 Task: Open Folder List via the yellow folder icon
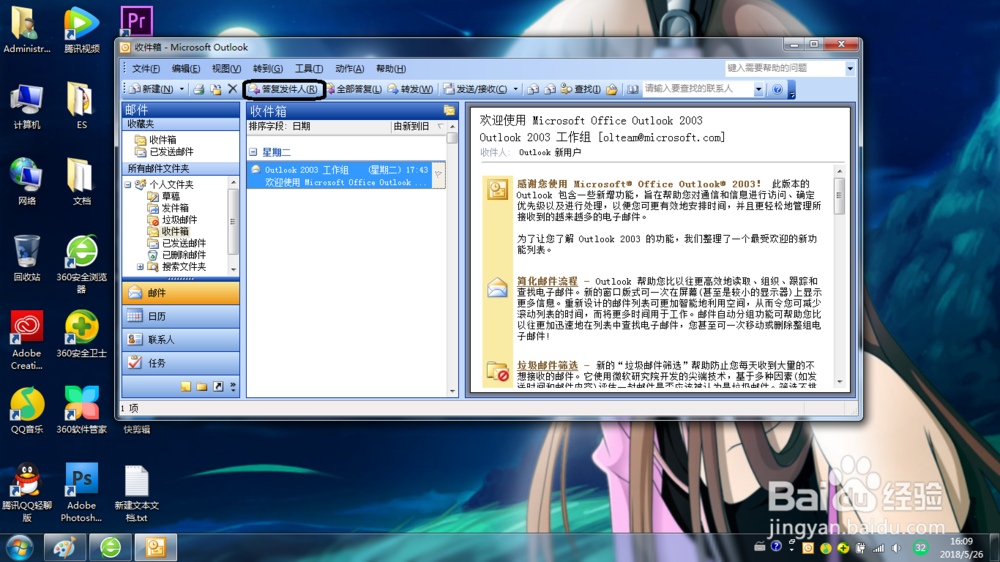click(x=202, y=387)
